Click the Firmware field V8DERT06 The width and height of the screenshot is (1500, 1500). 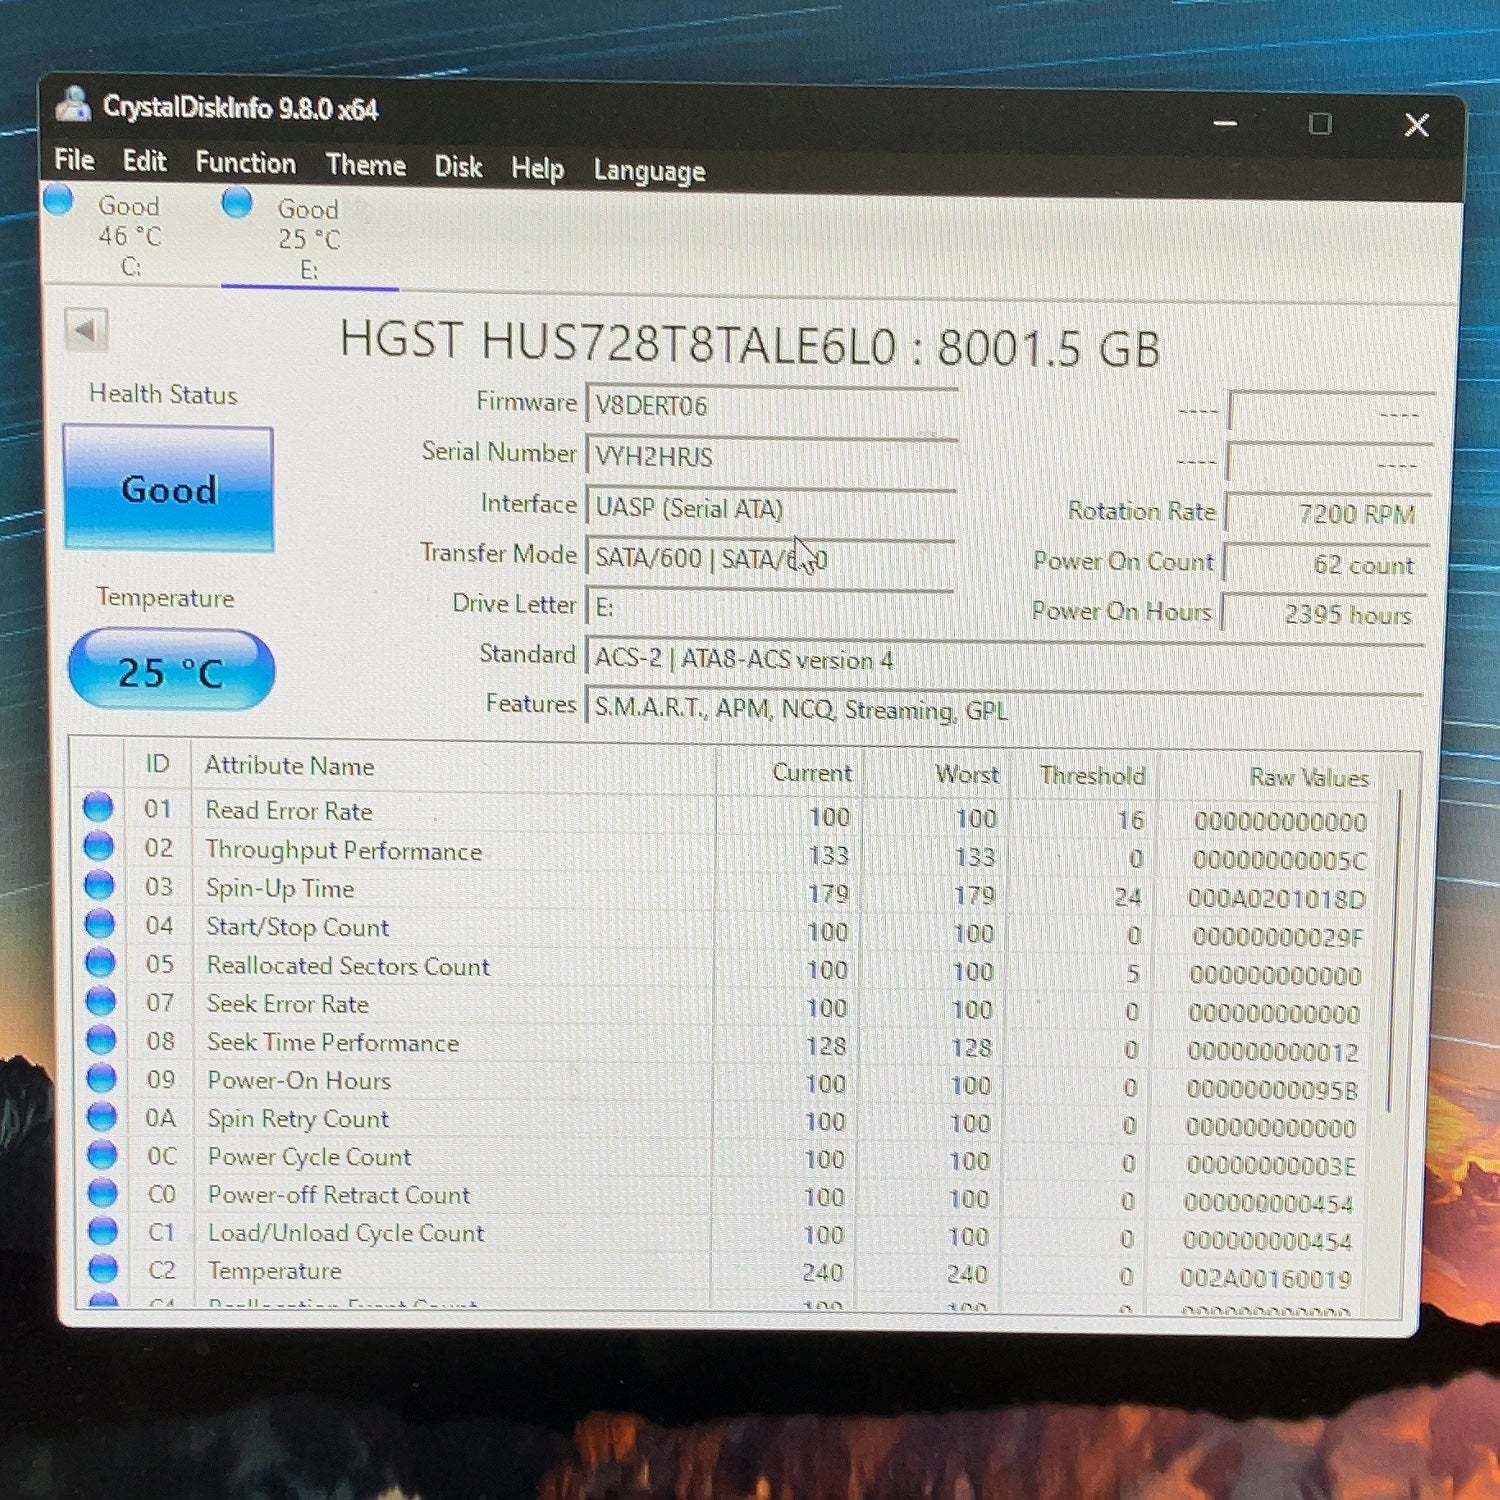point(771,406)
